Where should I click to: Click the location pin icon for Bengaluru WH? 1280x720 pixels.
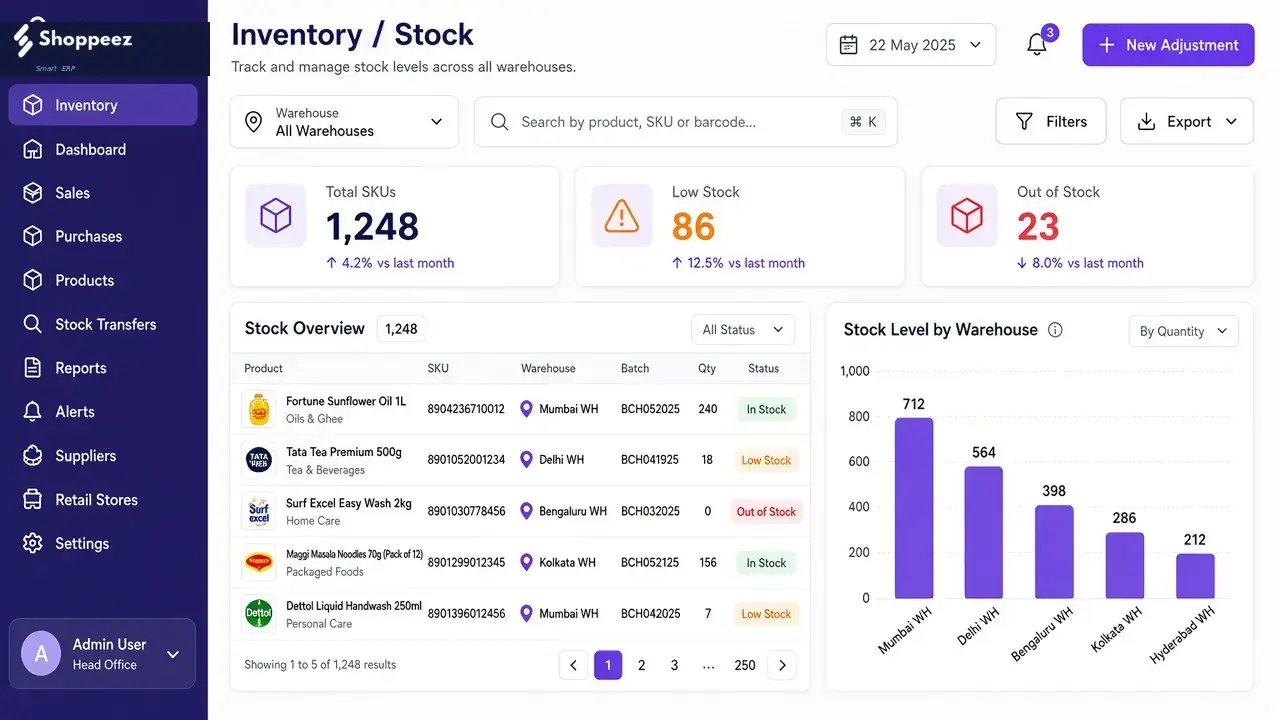[x=526, y=511]
